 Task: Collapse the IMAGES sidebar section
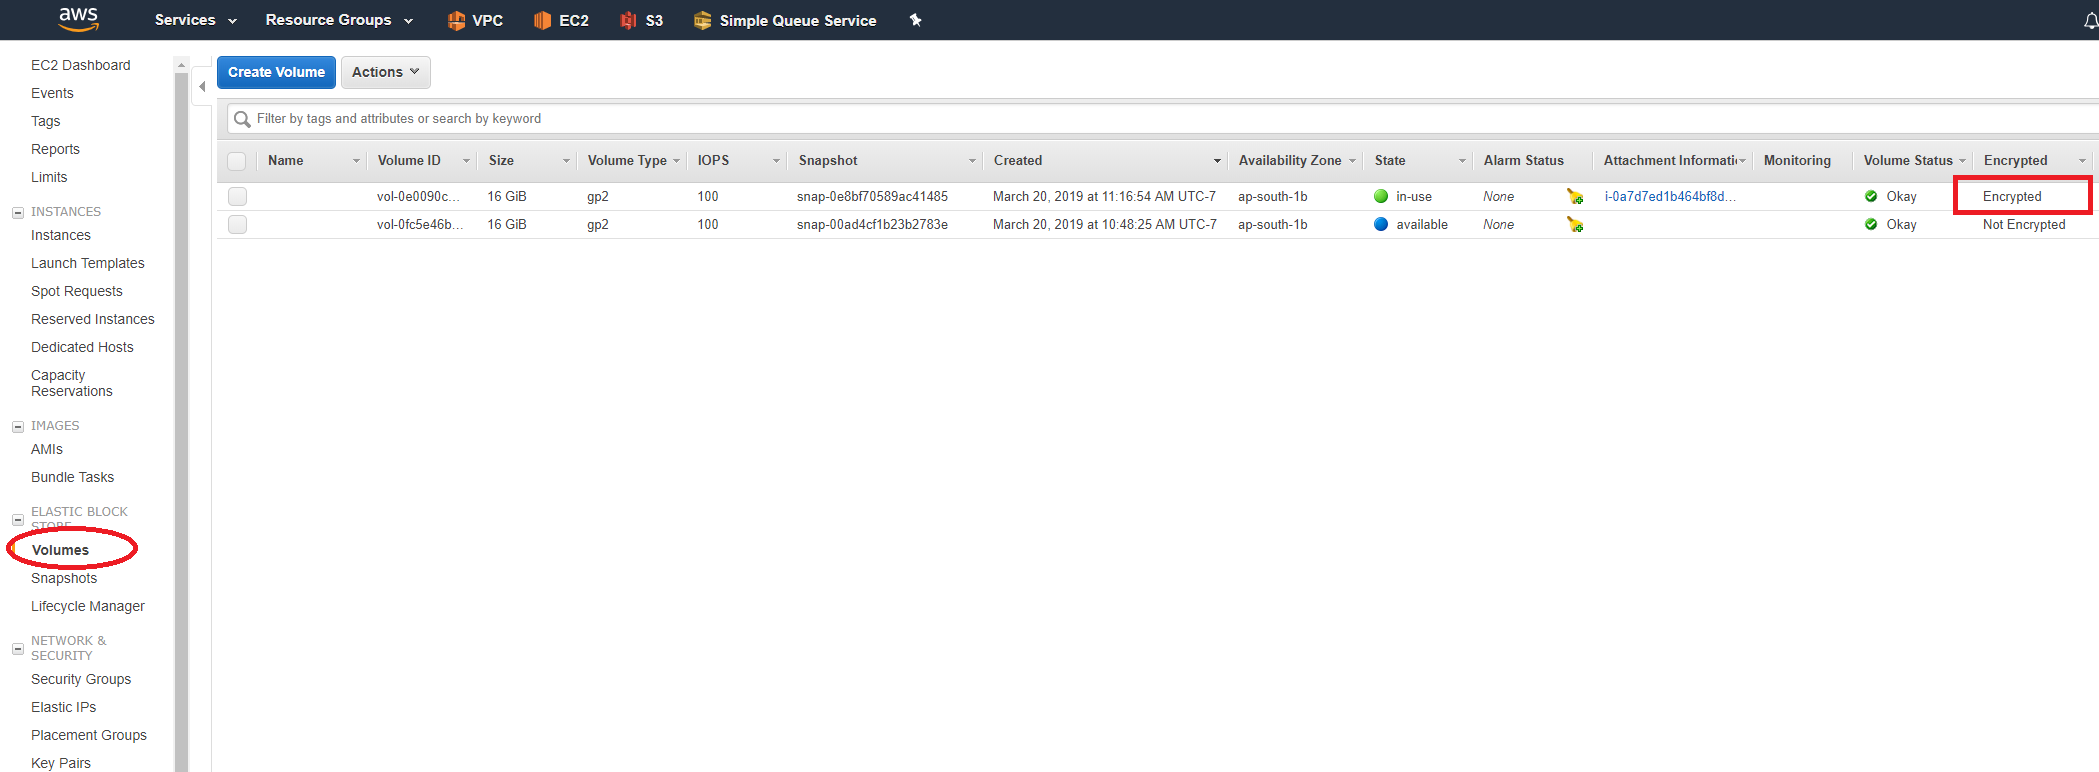17,426
